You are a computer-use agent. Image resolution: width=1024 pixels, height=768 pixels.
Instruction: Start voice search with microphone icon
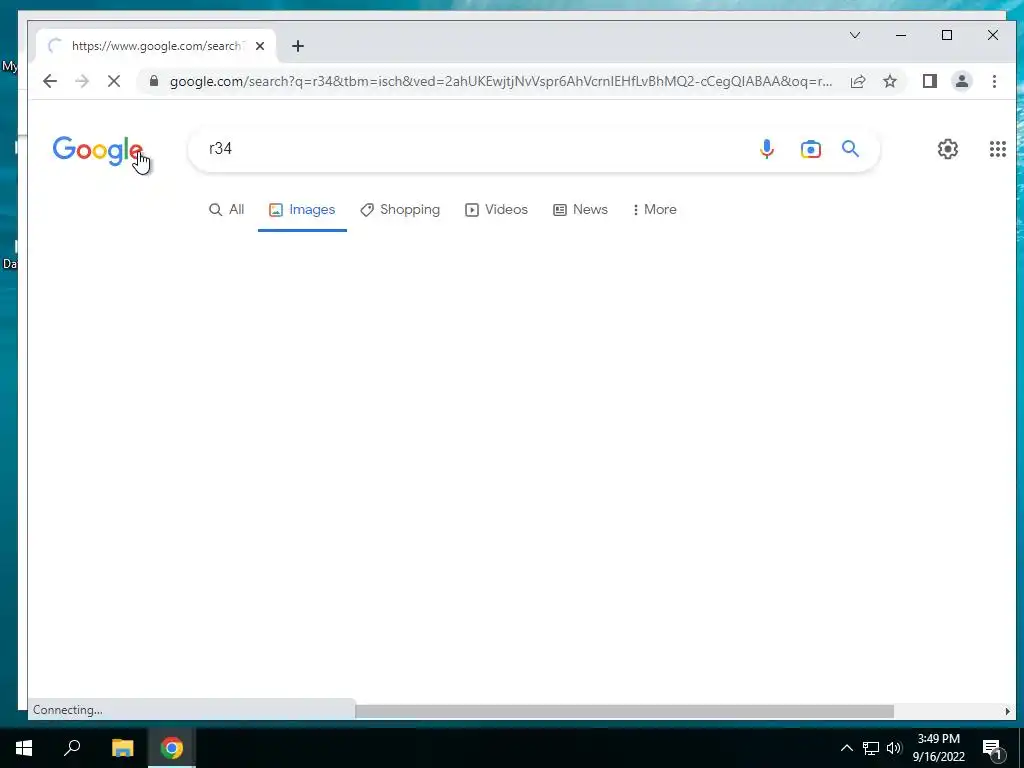[767, 149]
